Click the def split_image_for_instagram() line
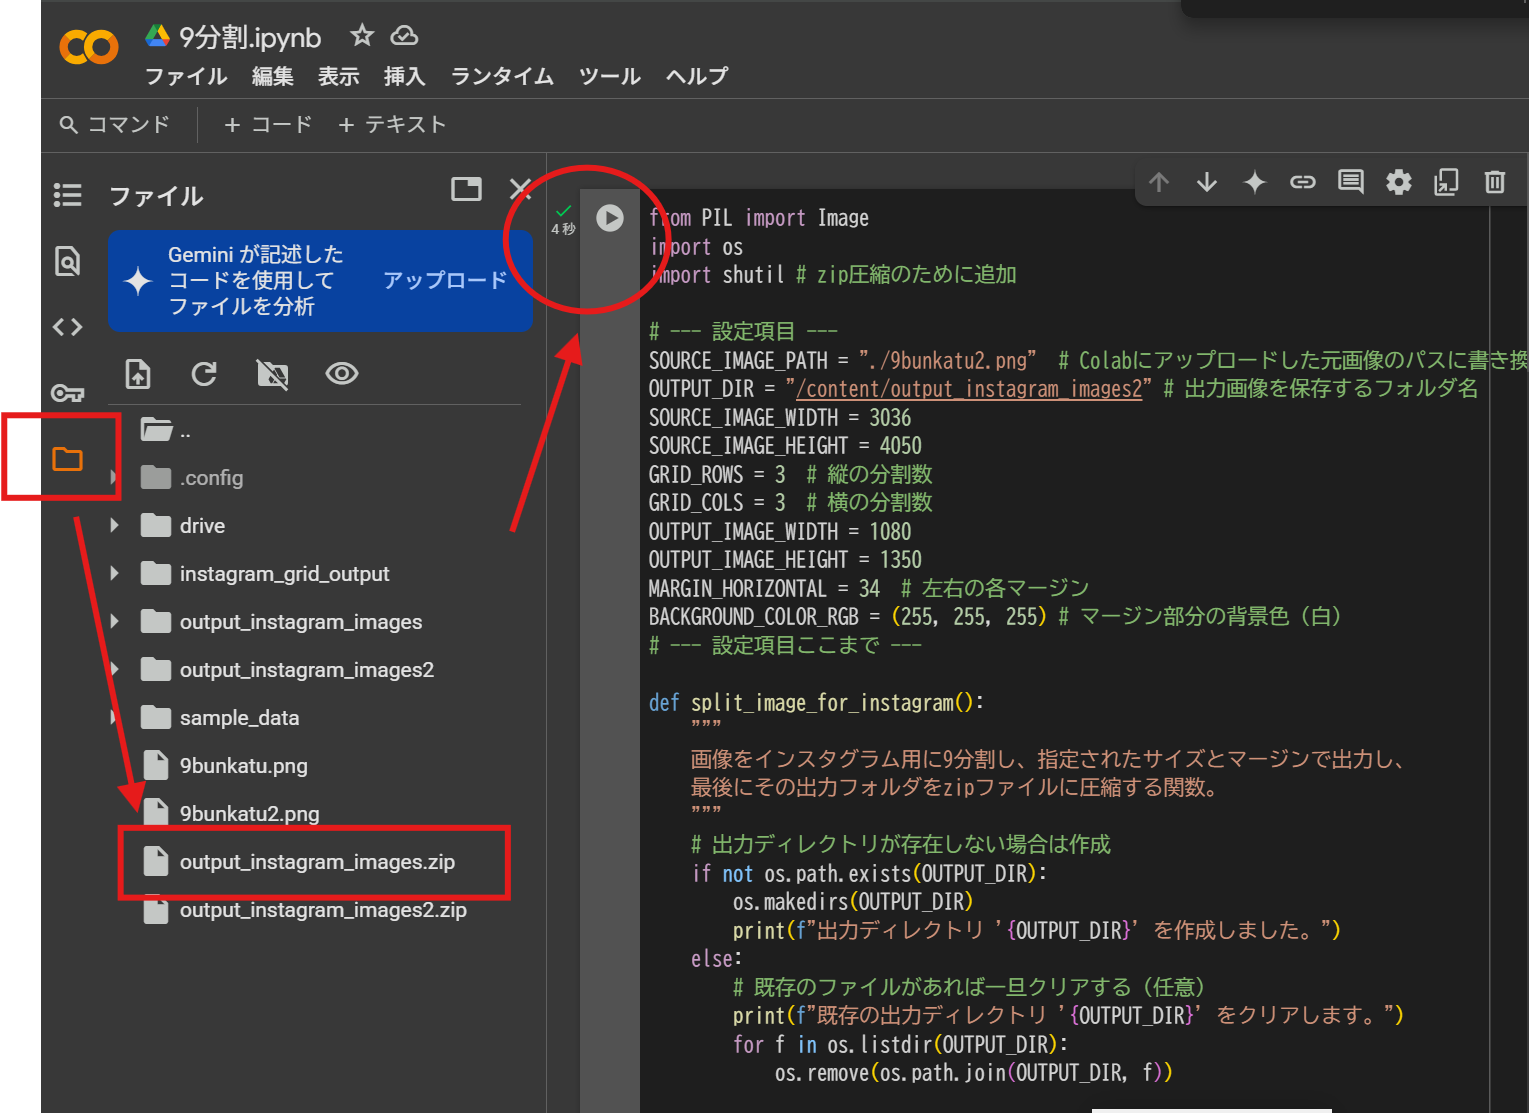1529x1113 pixels. 816,703
